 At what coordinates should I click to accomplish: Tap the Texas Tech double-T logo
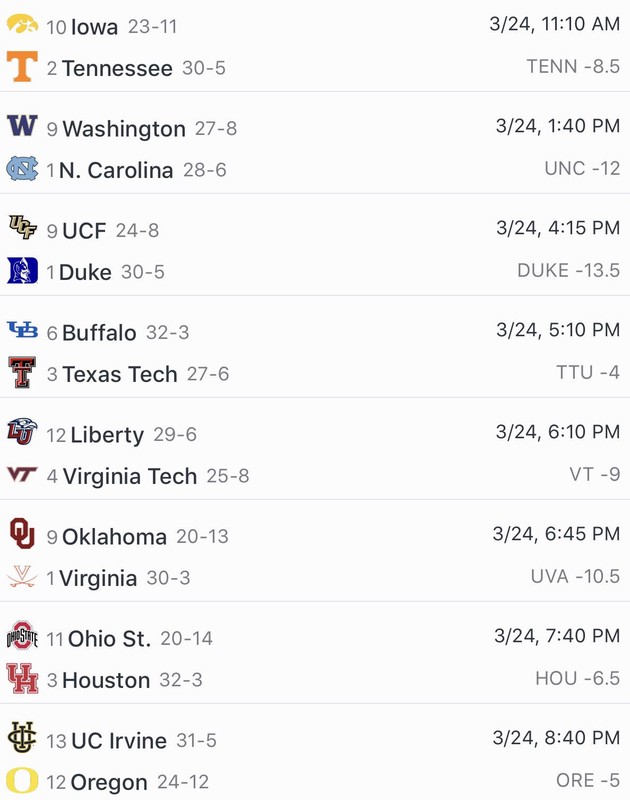coord(22,372)
